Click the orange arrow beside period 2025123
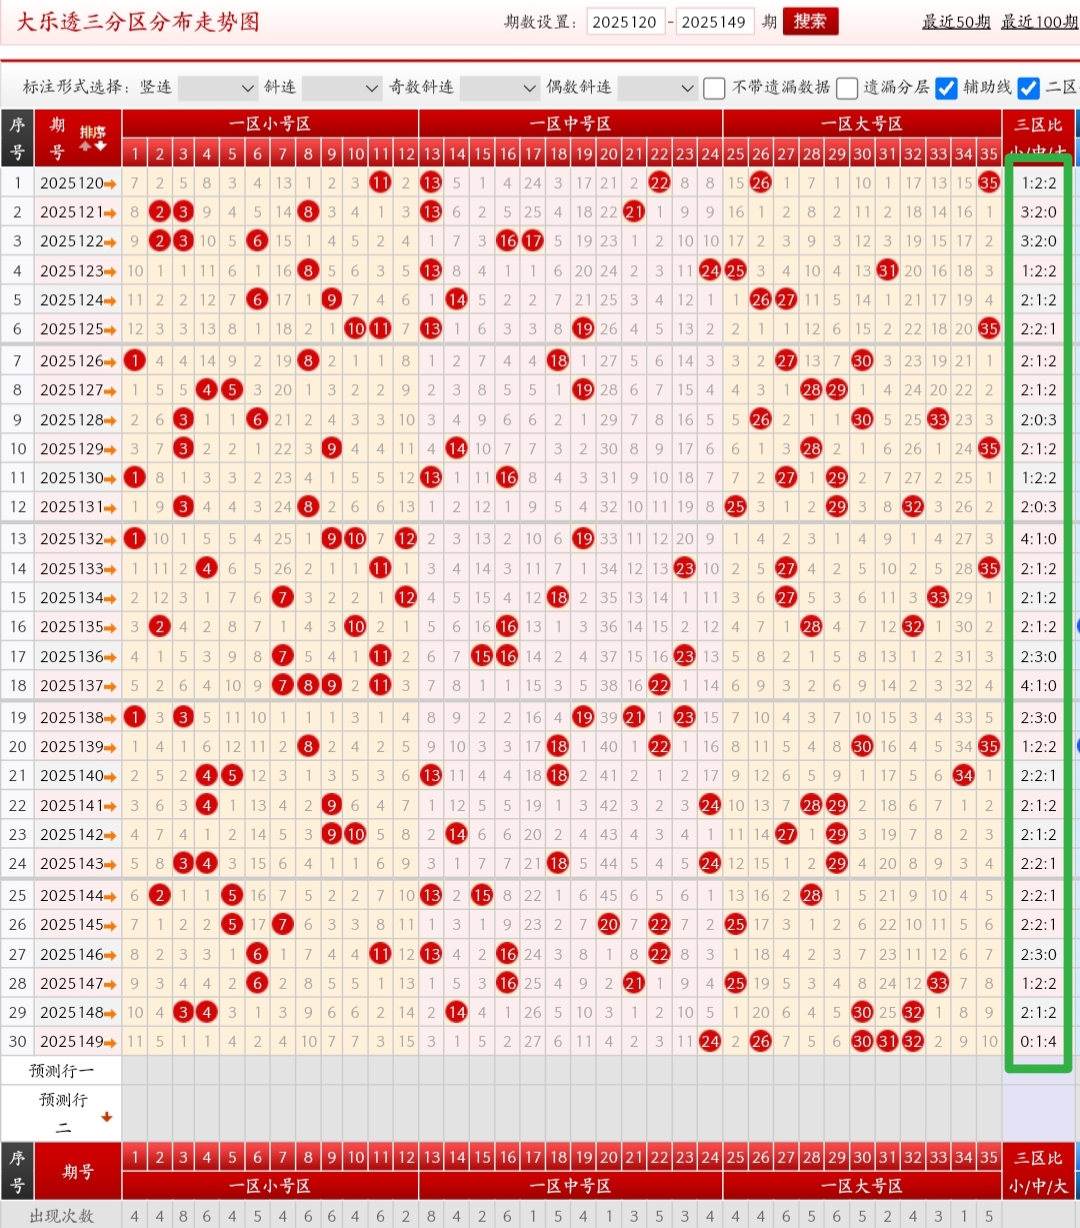This screenshot has height=1228, width=1080. (111, 271)
